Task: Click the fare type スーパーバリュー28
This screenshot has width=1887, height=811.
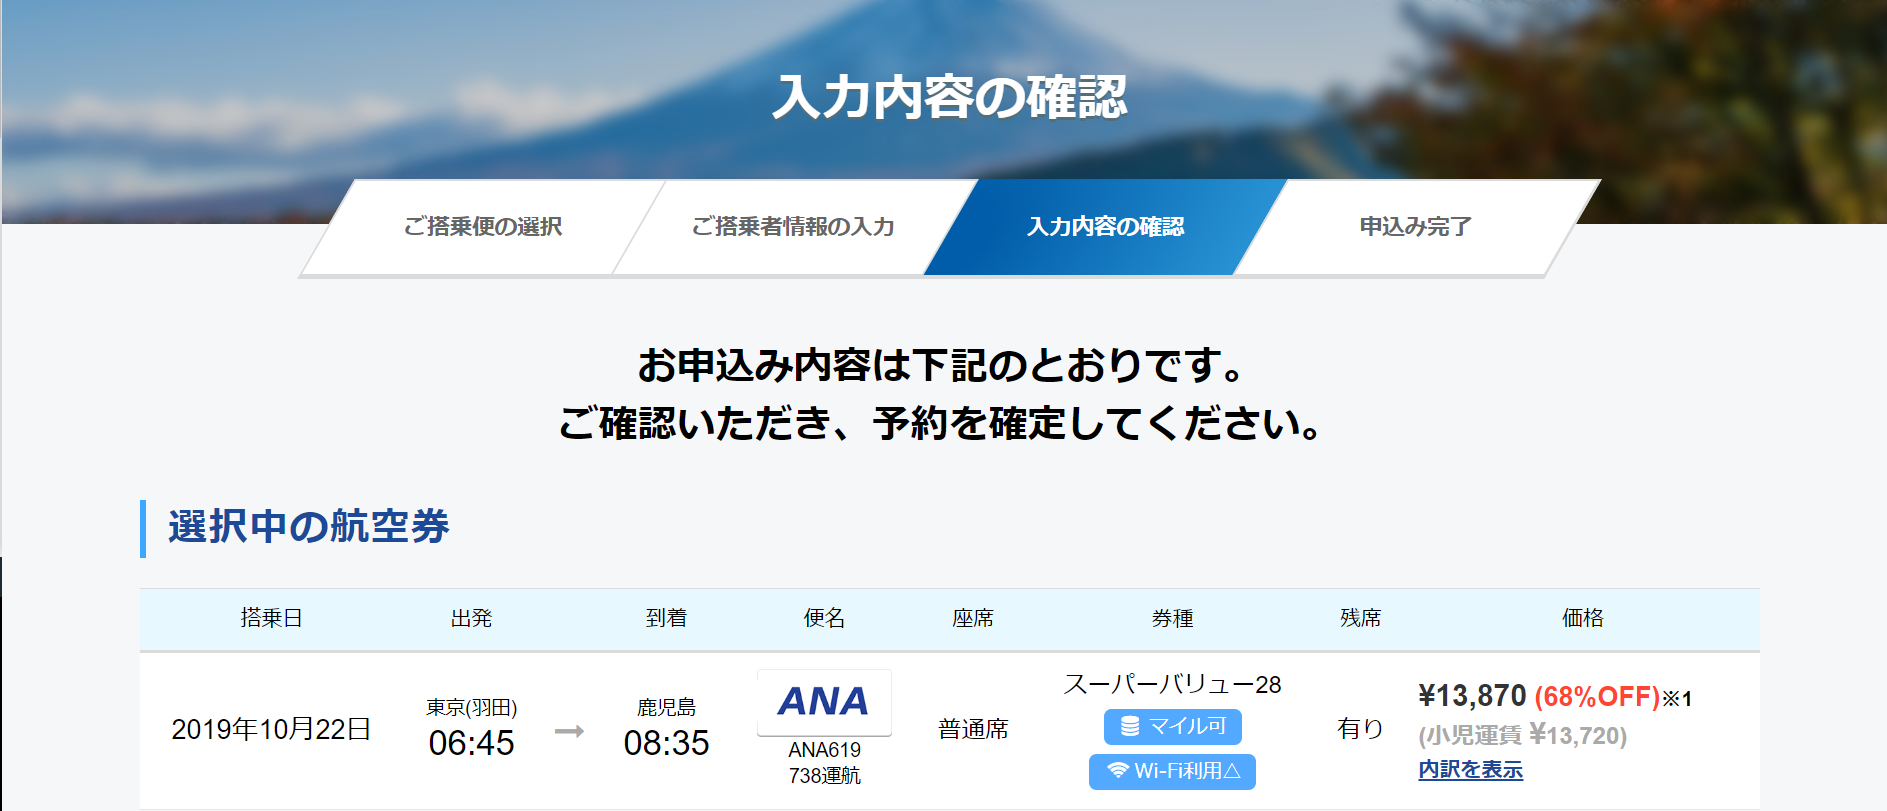Action: click(x=1172, y=685)
